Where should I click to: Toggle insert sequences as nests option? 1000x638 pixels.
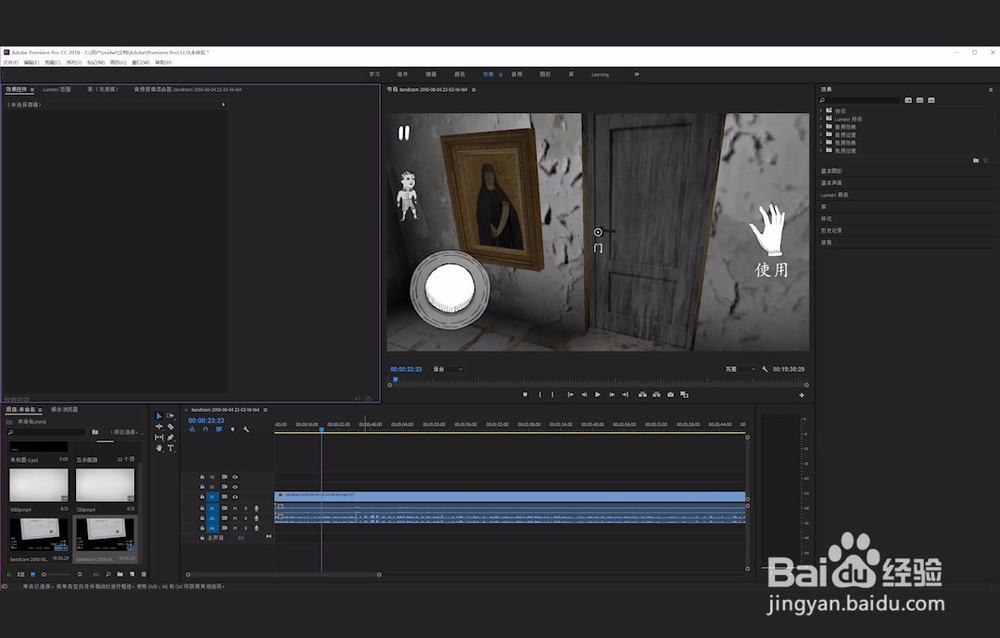click(x=192, y=429)
